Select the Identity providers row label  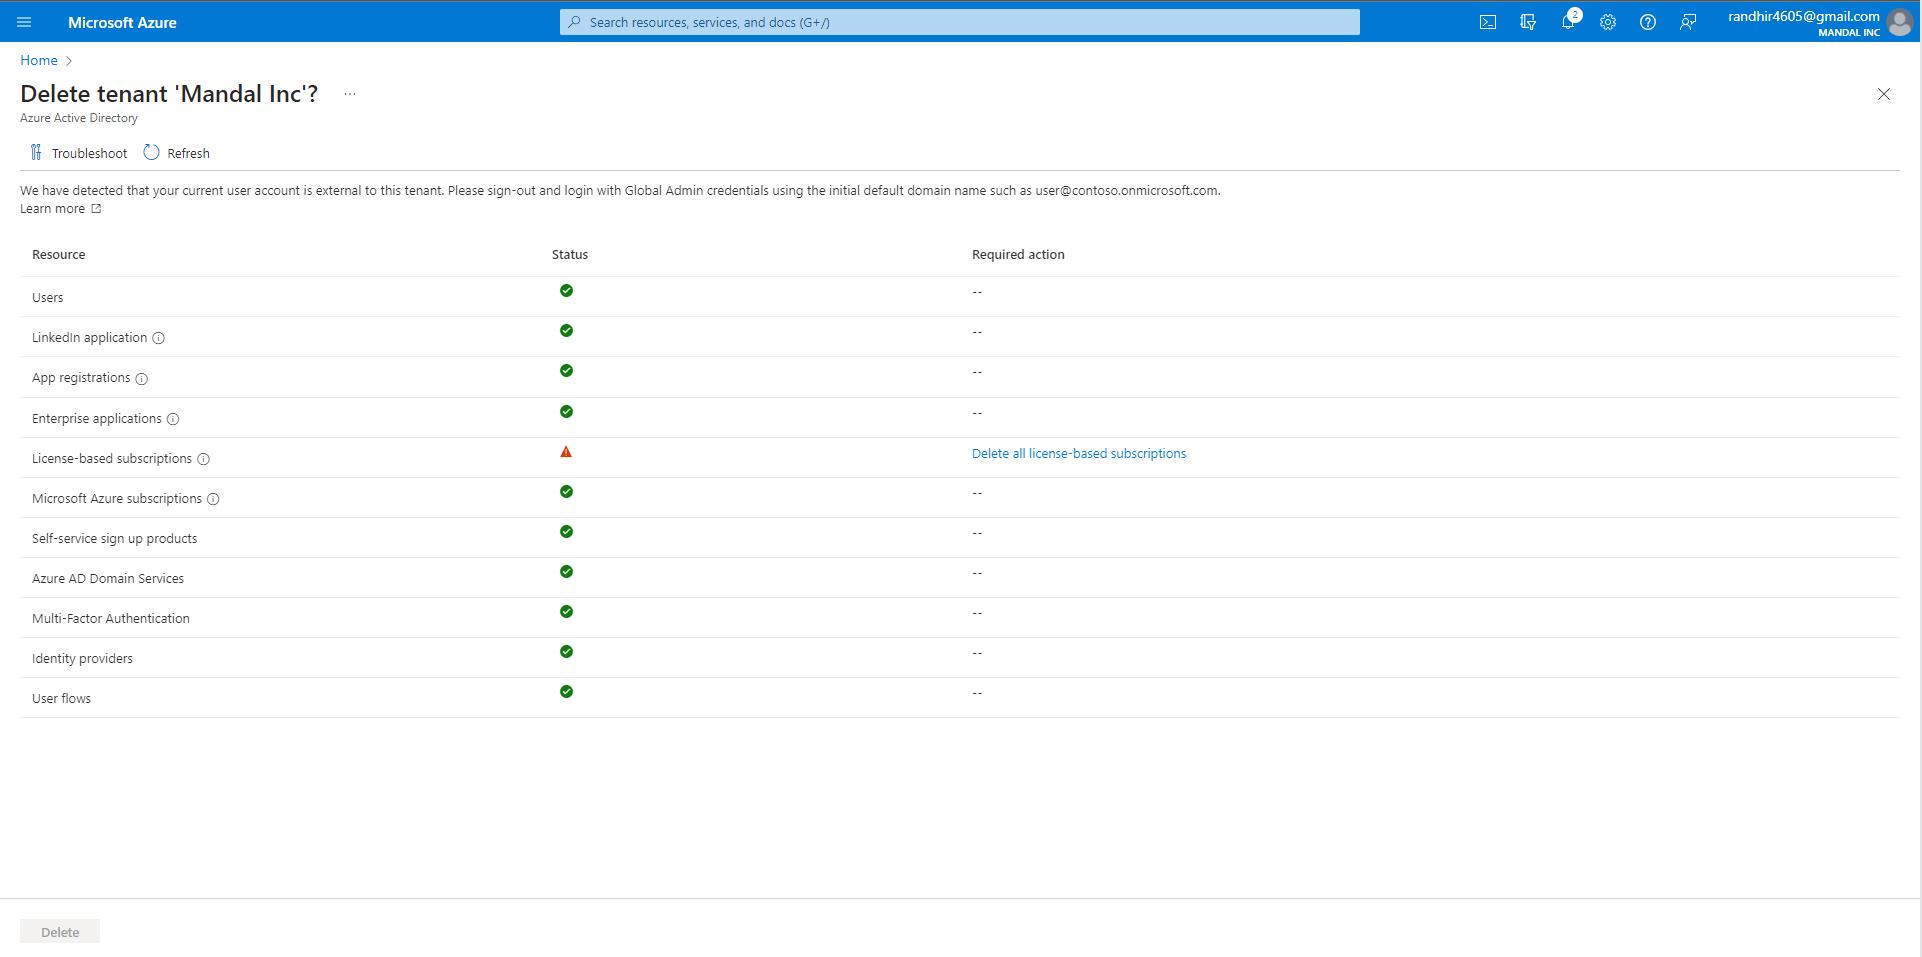click(82, 659)
